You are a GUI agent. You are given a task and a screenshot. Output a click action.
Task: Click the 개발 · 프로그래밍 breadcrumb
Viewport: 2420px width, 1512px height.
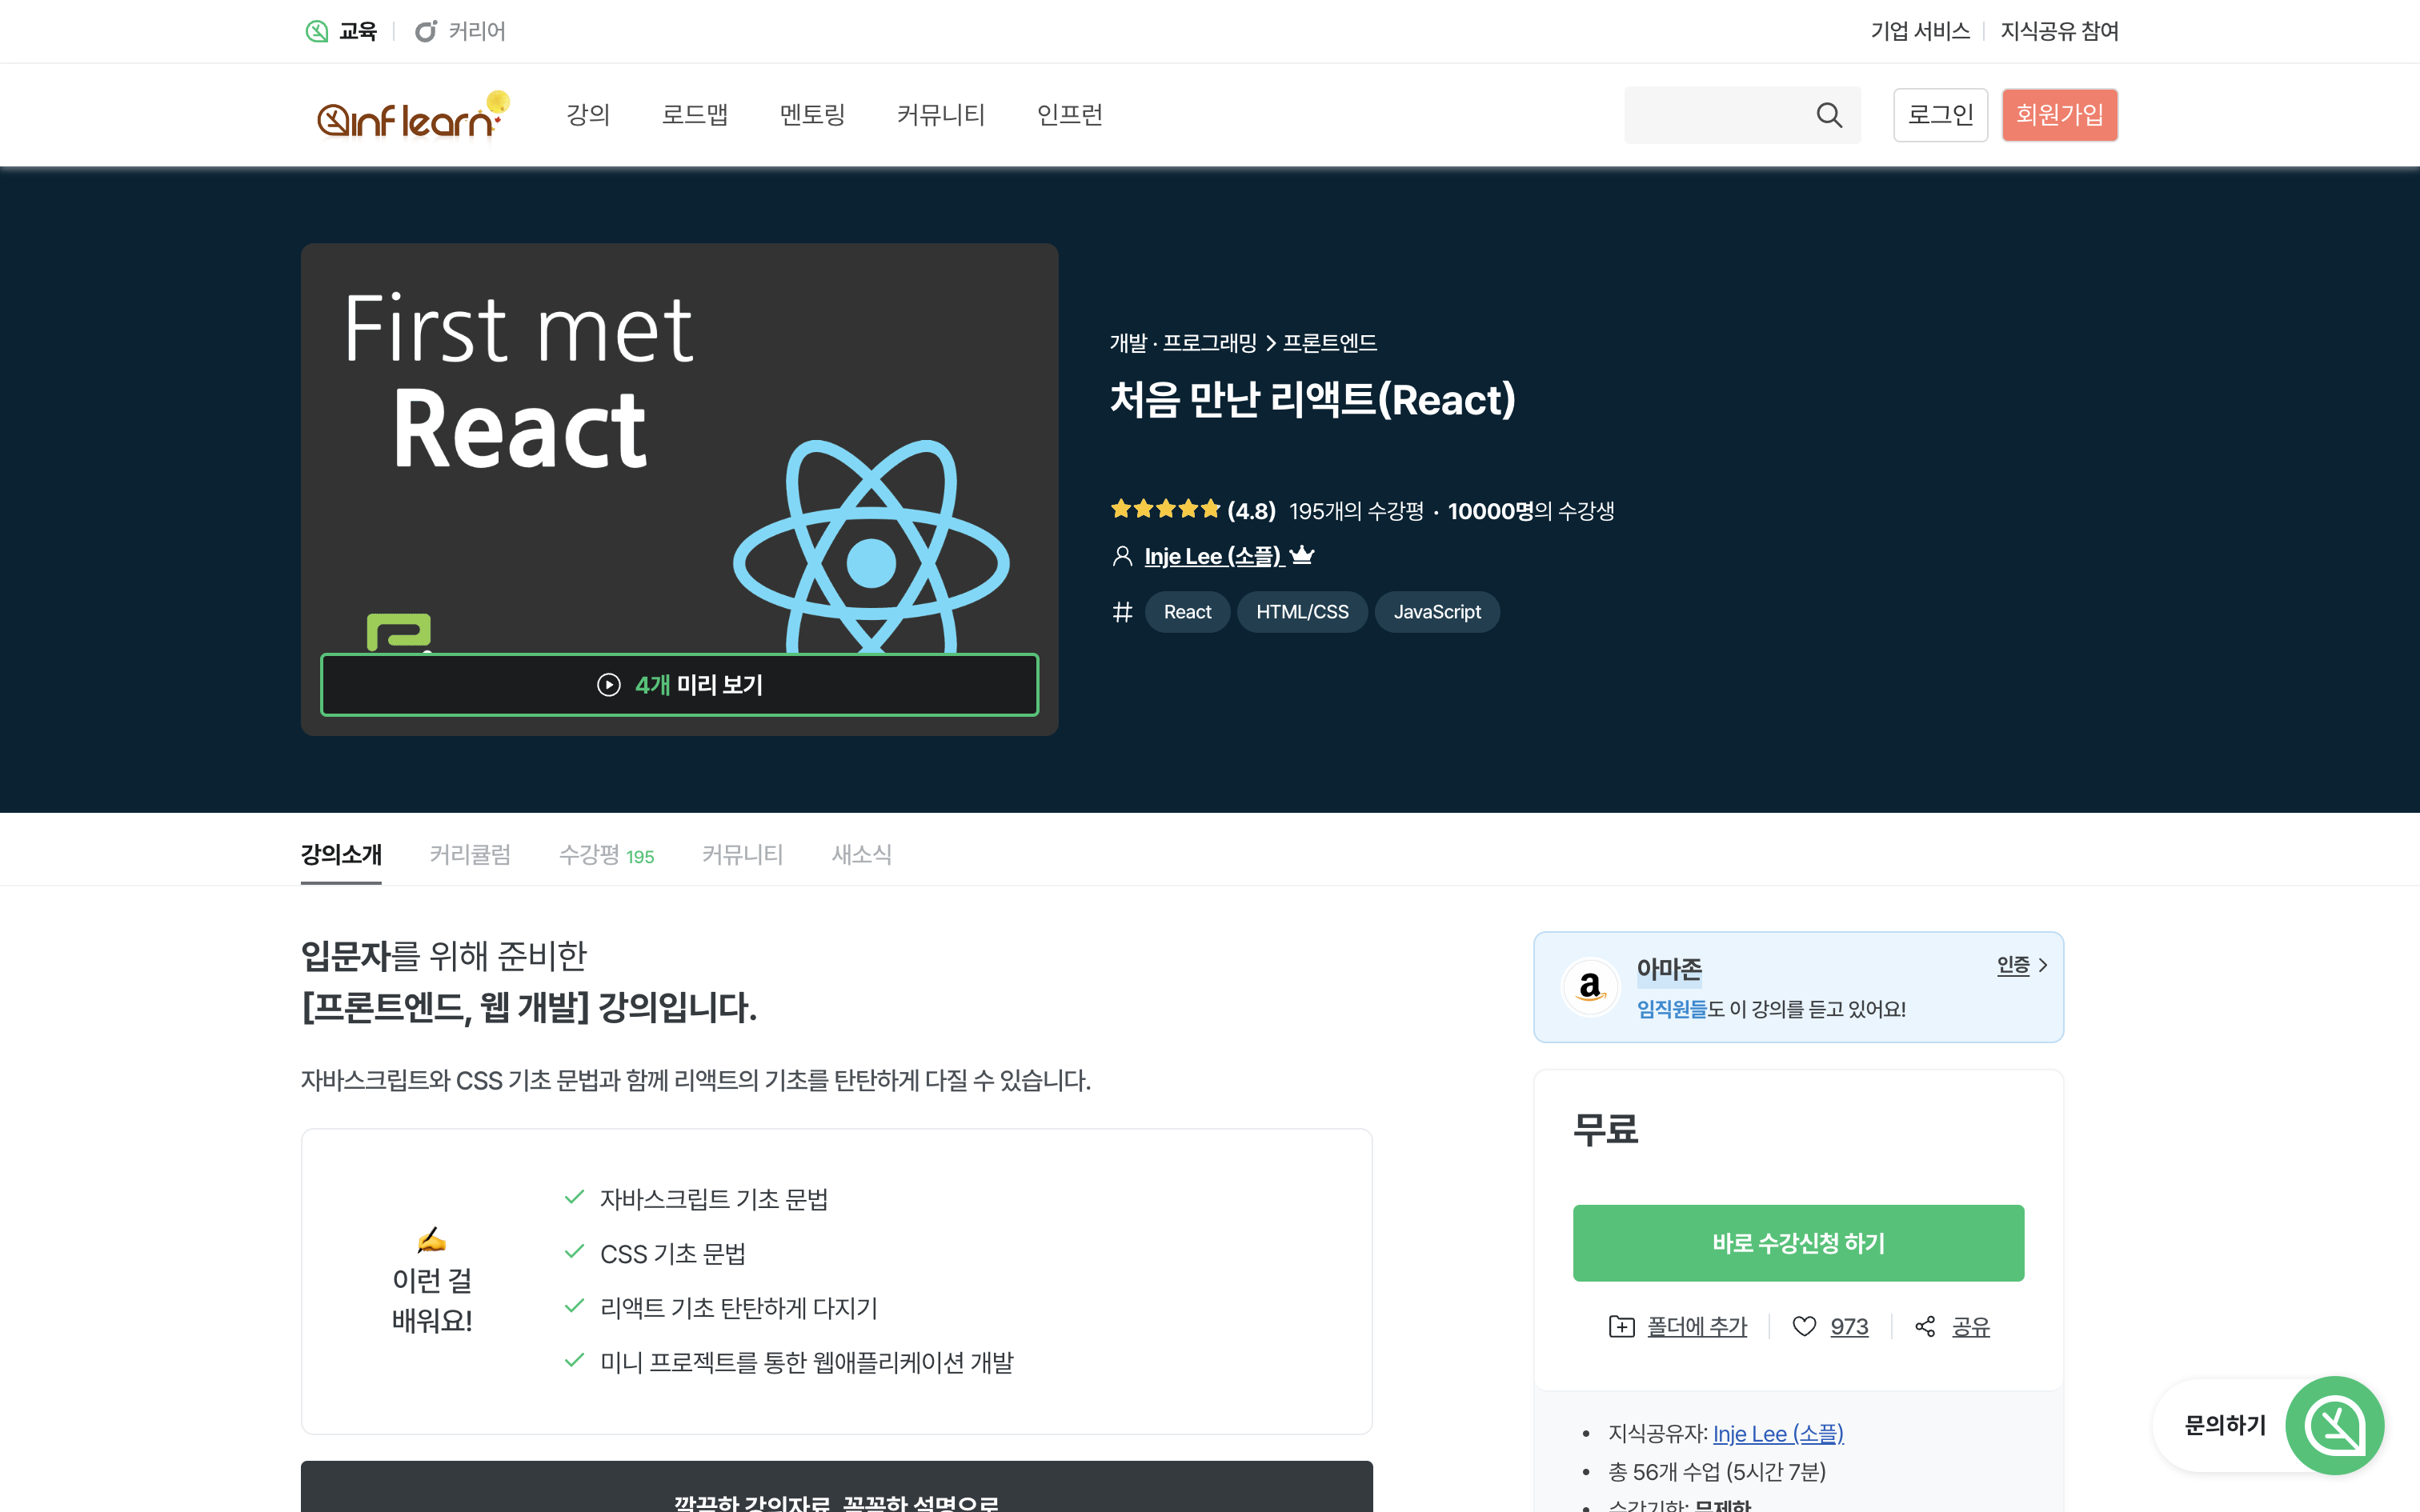(1183, 343)
